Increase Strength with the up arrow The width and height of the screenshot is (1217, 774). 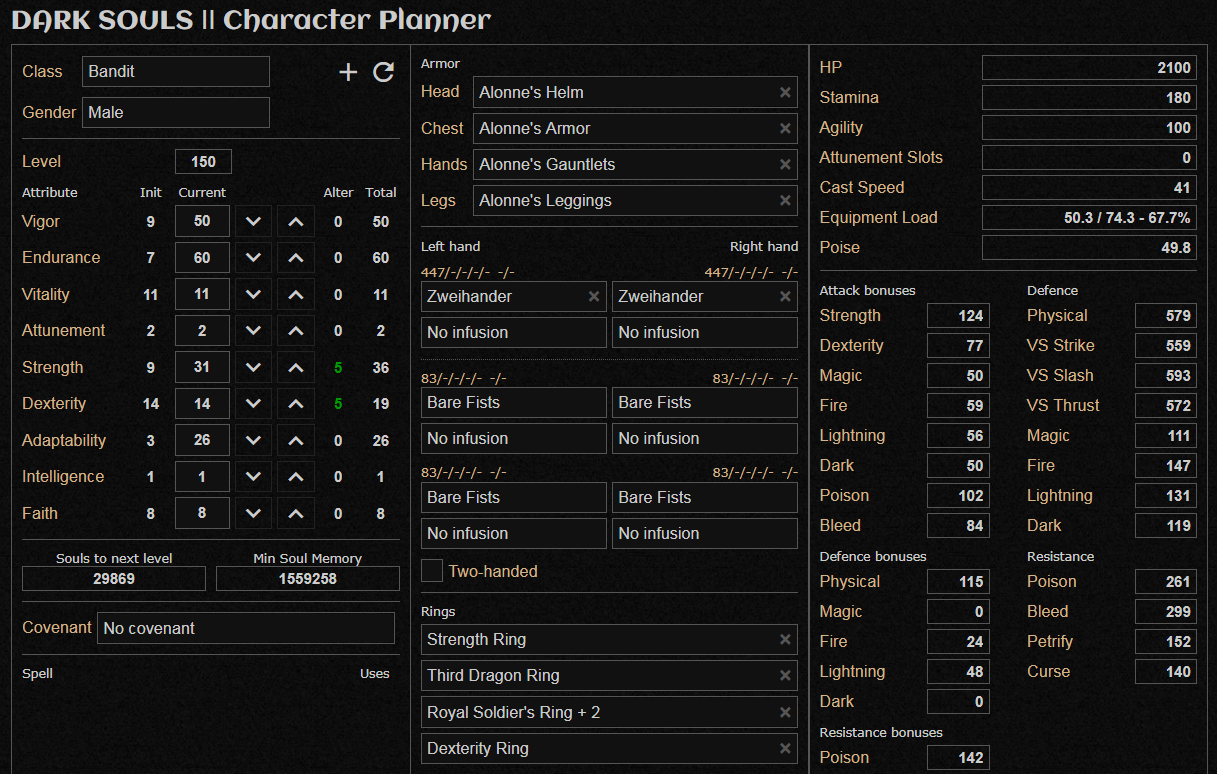(296, 368)
